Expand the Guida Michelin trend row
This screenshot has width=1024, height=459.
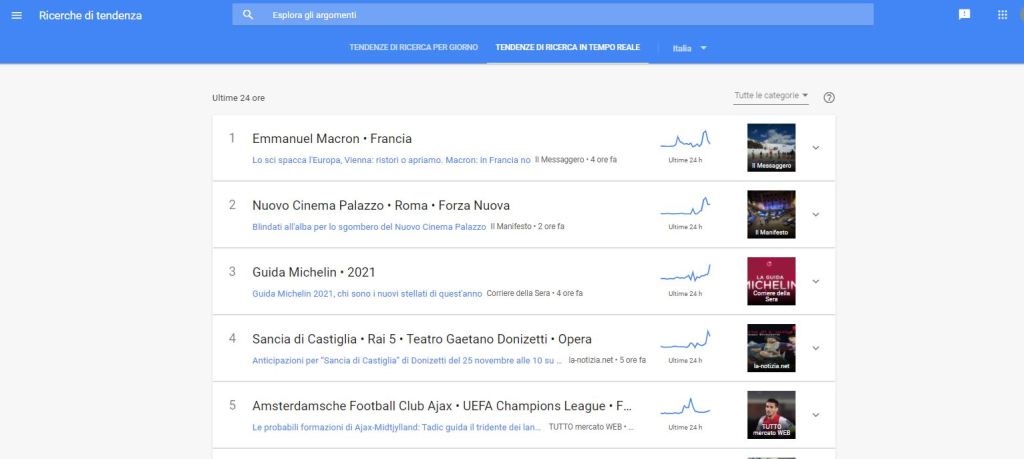(815, 281)
